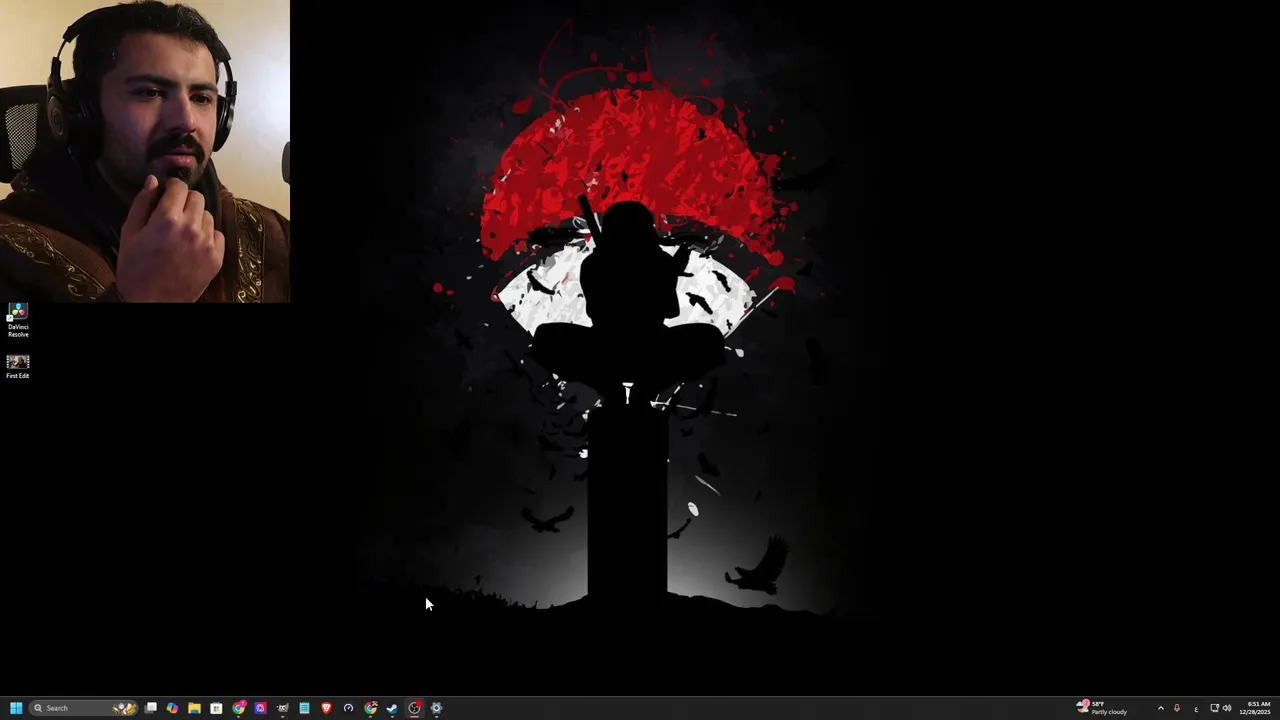This screenshot has height=720, width=1280.
Task: Open Microsoft Store from the taskbar
Action: pos(216,708)
